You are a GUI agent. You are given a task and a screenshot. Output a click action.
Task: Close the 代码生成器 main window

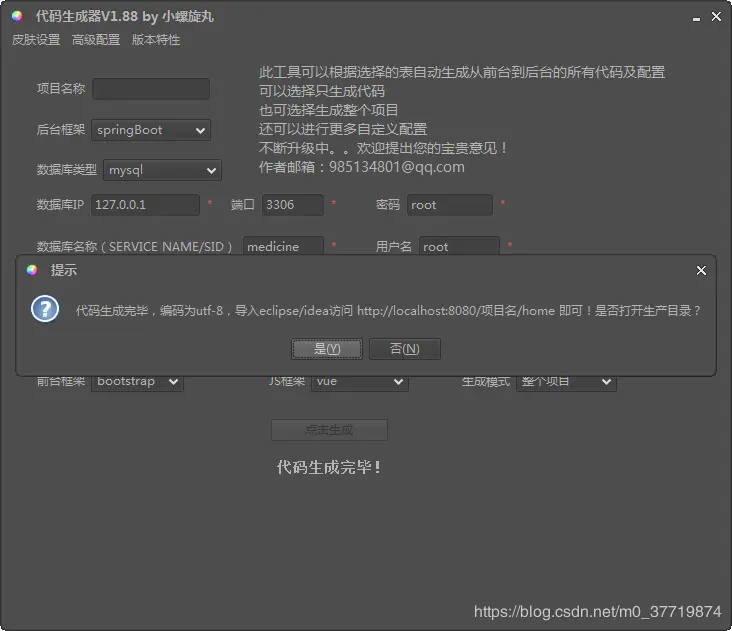point(716,16)
